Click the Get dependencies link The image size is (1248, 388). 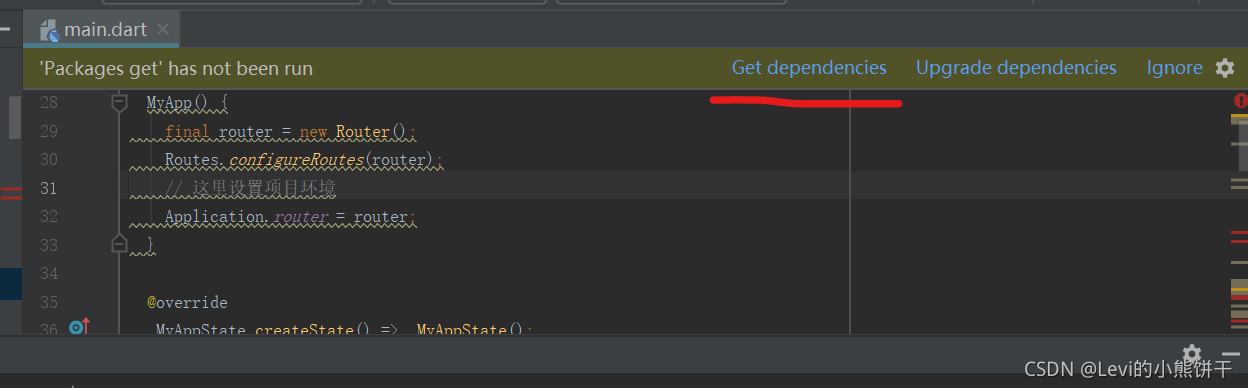tap(809, 68)
